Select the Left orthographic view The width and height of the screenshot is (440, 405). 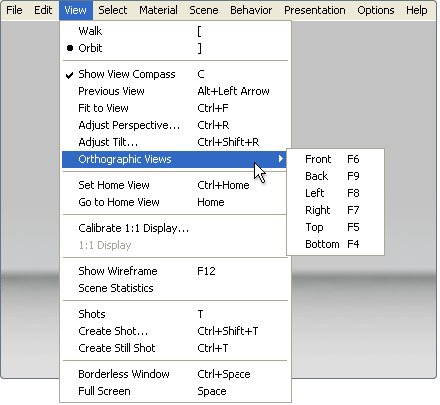[335, 193]
